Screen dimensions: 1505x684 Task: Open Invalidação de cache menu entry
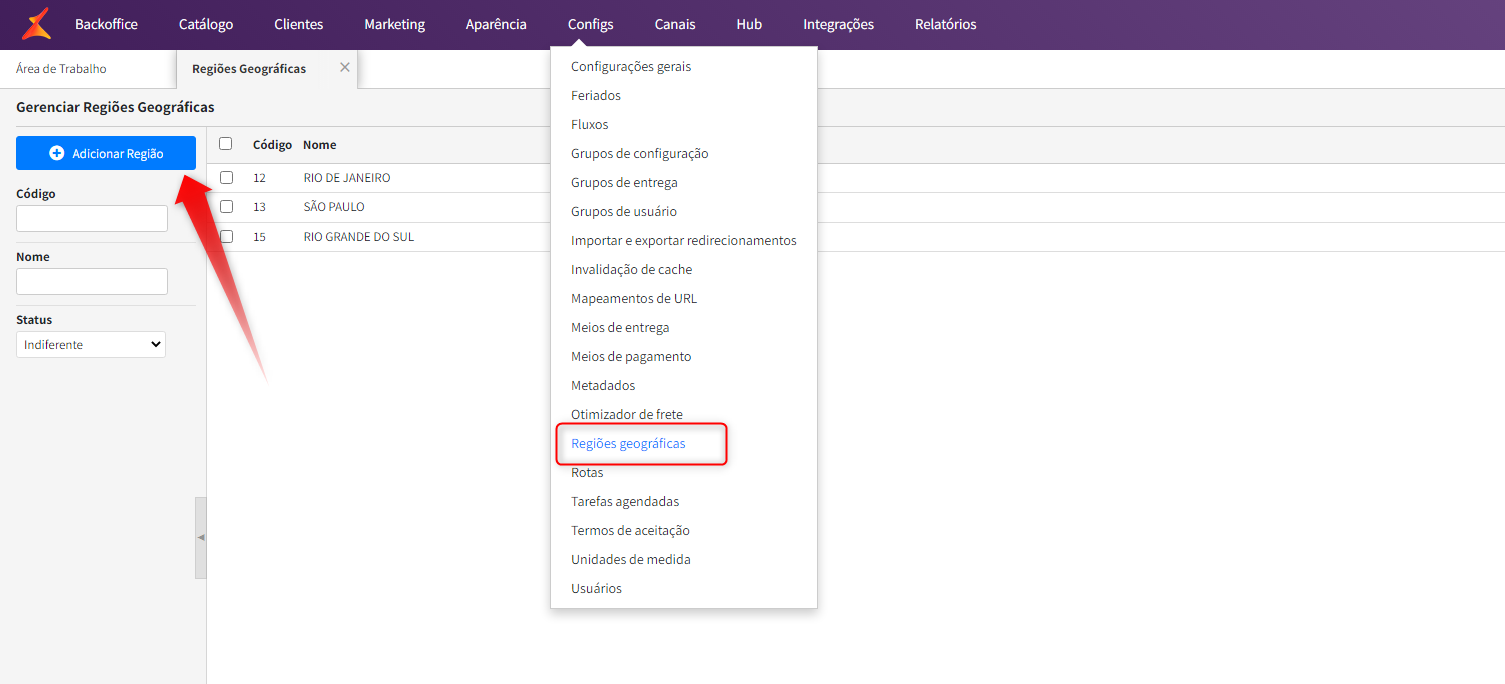(632, 269)
